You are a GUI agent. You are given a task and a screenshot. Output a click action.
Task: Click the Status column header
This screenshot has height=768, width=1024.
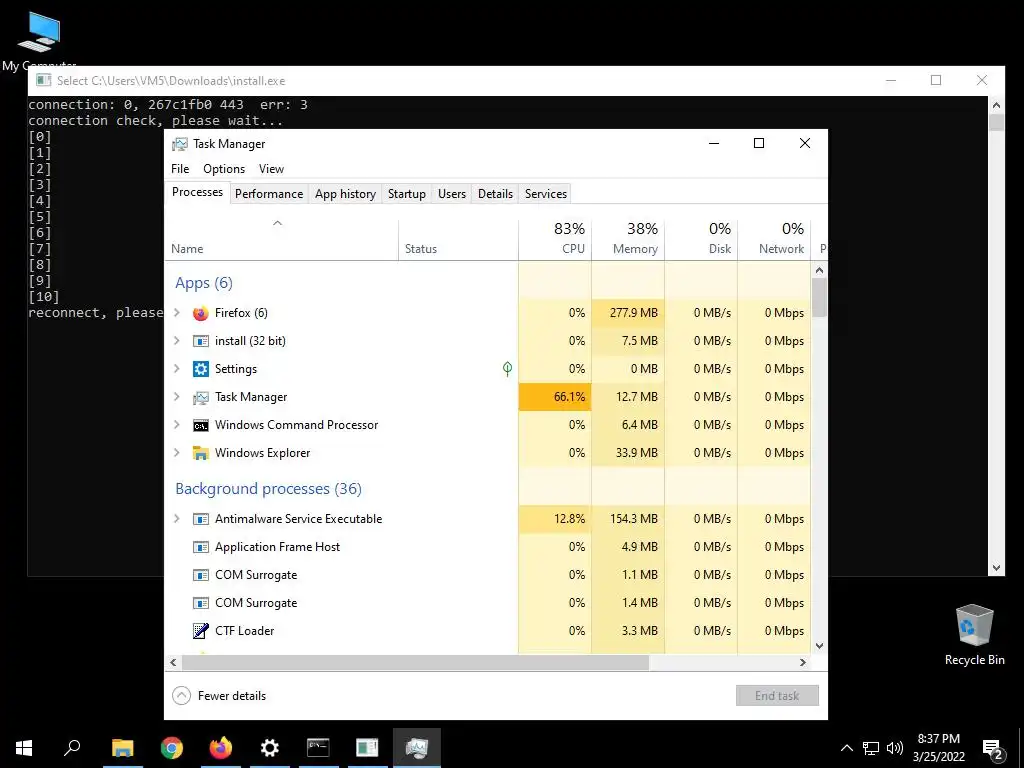pyautogui.click(x=458, y=238)
